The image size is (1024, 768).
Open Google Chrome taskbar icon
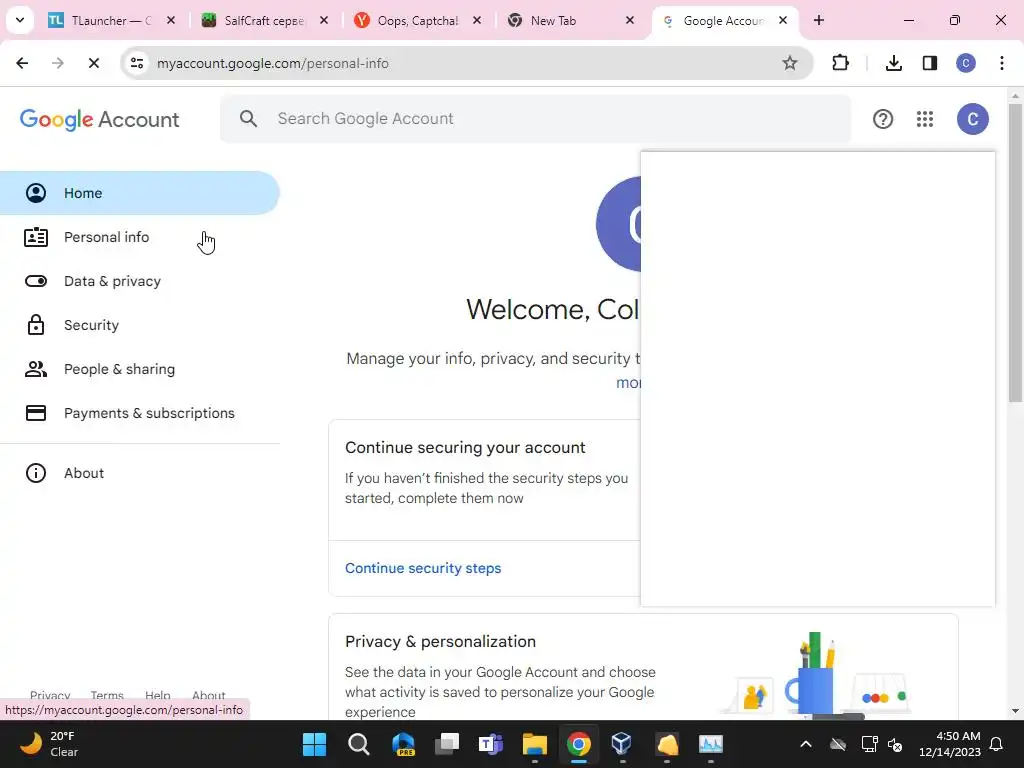click(579, 744)
